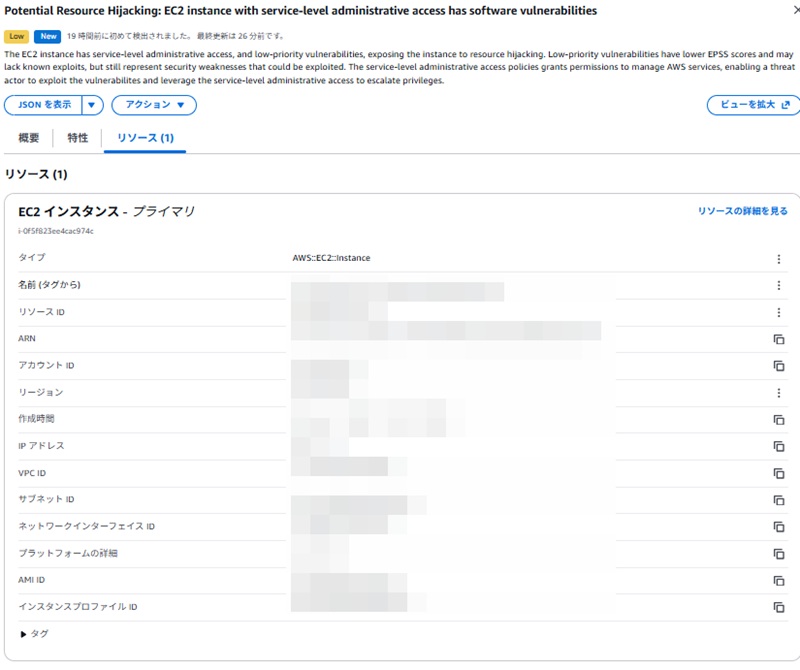
Task: Copy the 作成時間 value
Action: click(778, 420)
